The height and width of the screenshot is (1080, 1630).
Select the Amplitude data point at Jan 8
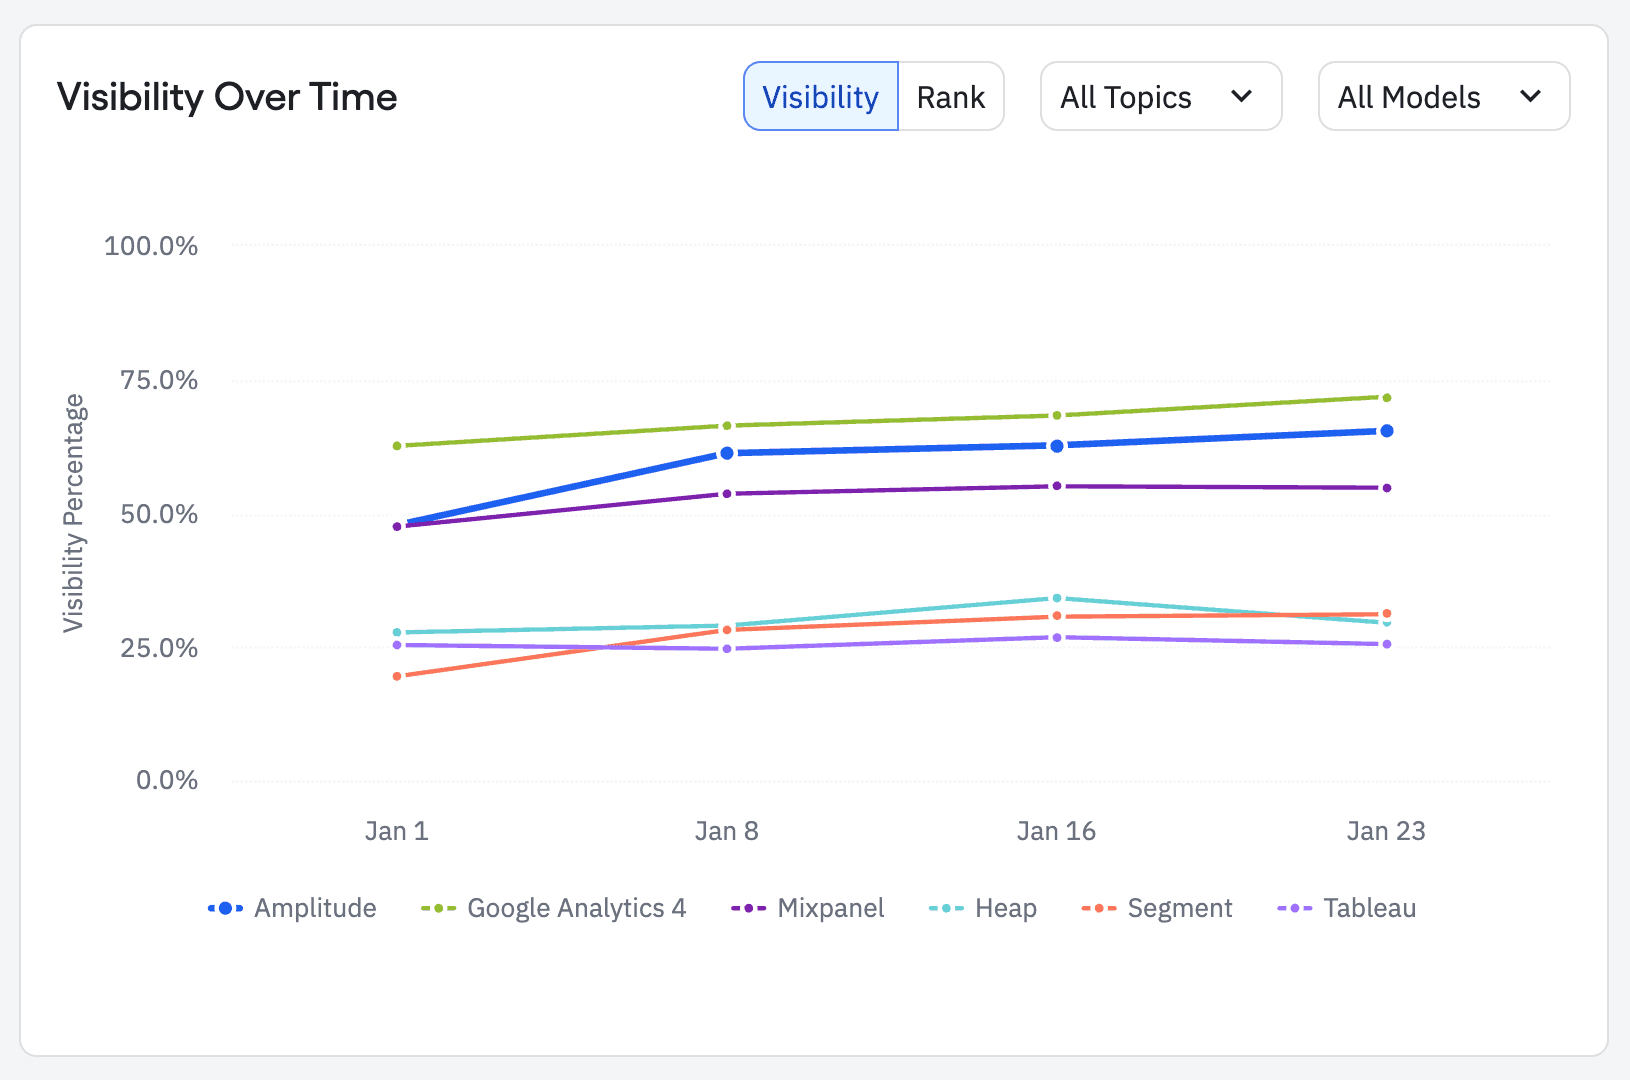point(727,452)
